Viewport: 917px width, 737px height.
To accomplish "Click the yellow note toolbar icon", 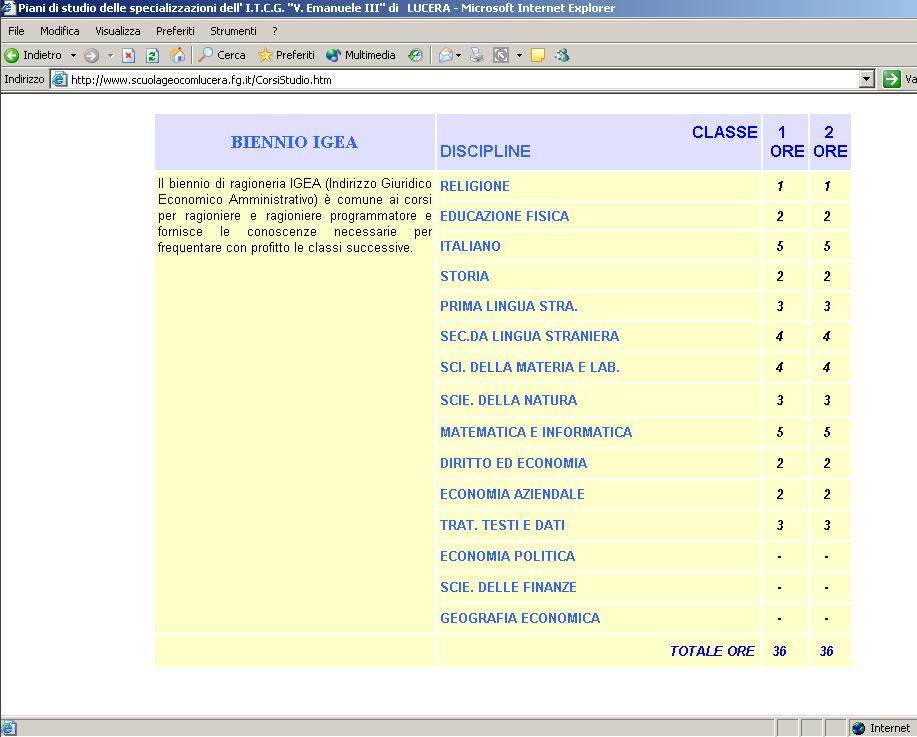I will tap(538, 55).
